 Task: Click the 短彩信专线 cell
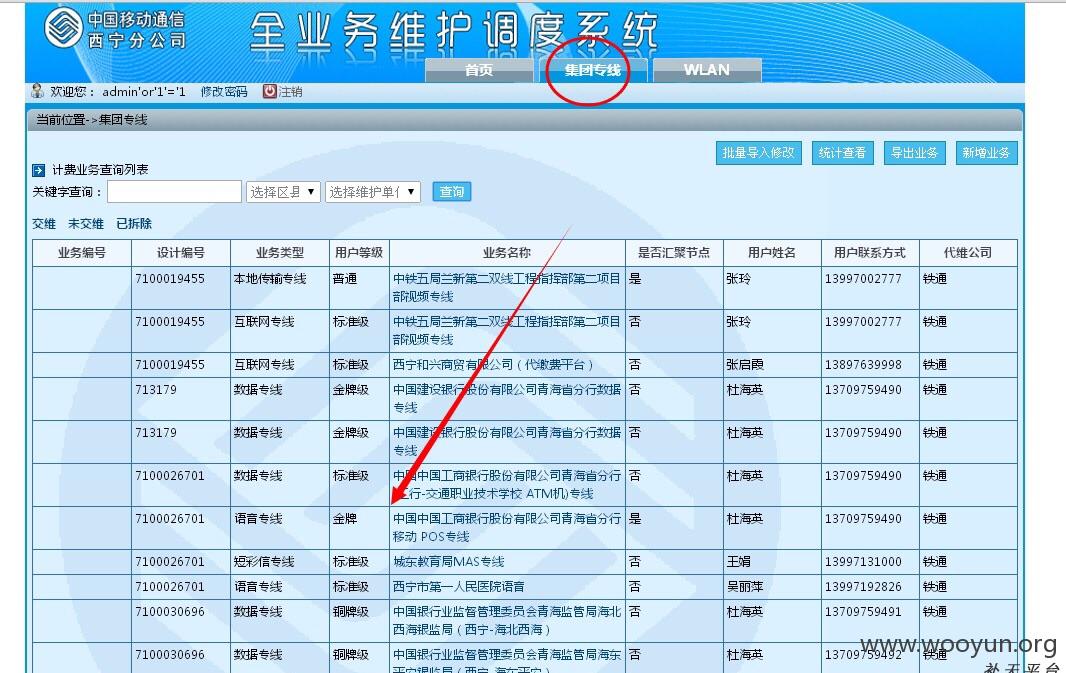264,562
